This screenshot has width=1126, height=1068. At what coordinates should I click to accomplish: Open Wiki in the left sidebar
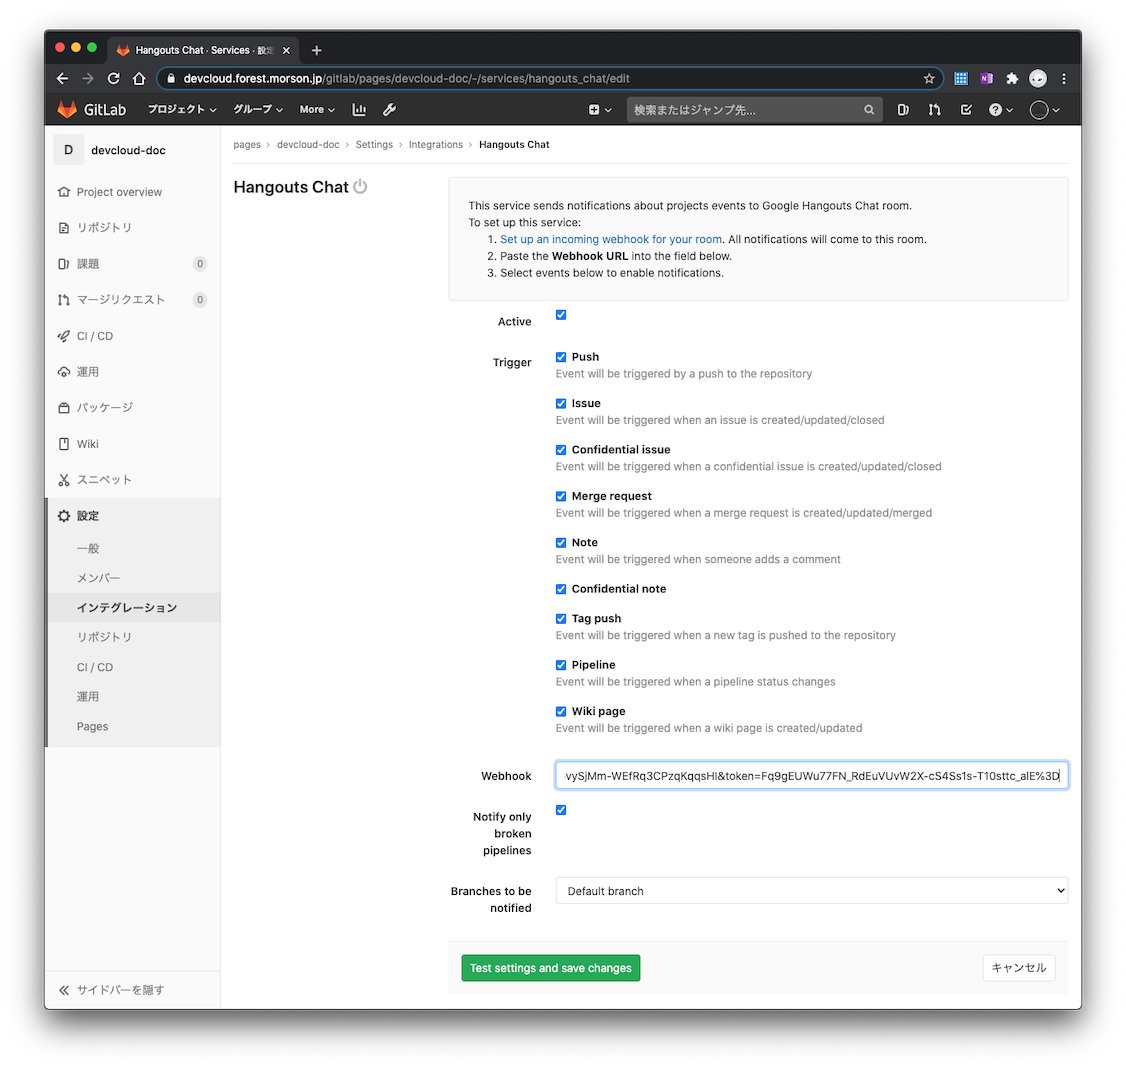88,444
